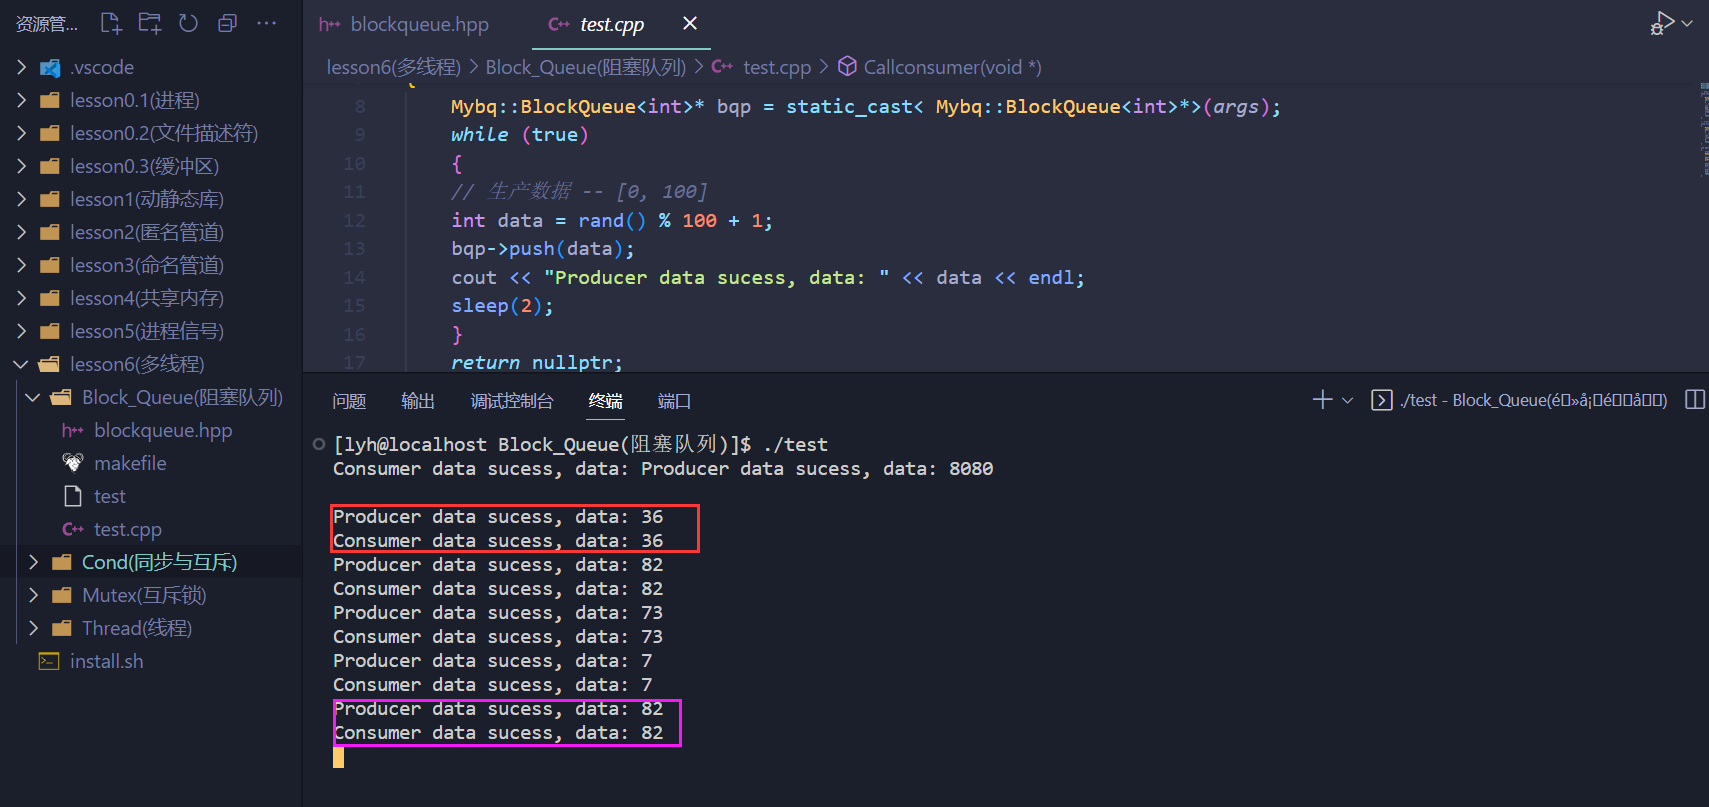The image size is (1709, 807).
Task: Click Block_Queue(阻塞队列) breadcrumb
Action: [x=586, y=67]
